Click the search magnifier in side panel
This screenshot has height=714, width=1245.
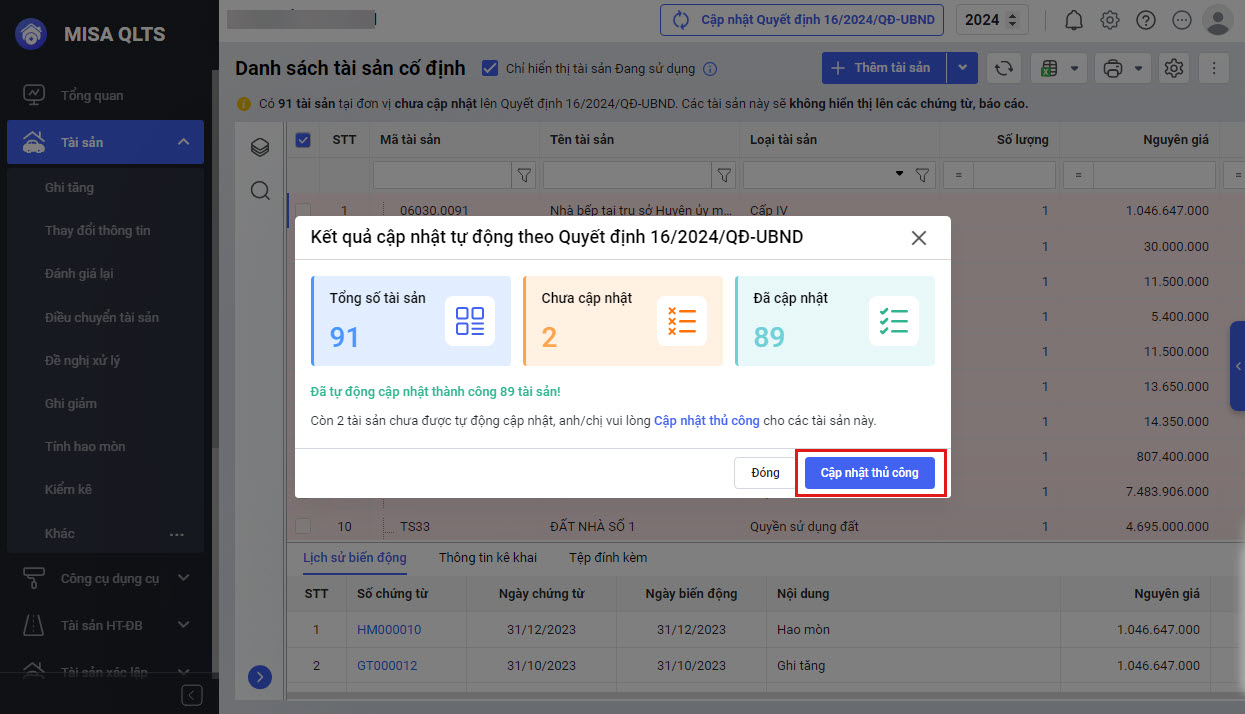pyautogui.click(x=260, y=190)
